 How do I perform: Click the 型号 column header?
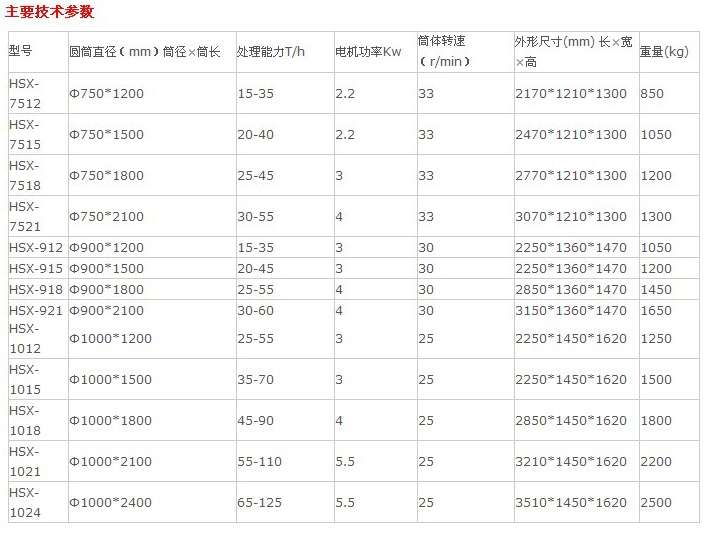[21, 51]
